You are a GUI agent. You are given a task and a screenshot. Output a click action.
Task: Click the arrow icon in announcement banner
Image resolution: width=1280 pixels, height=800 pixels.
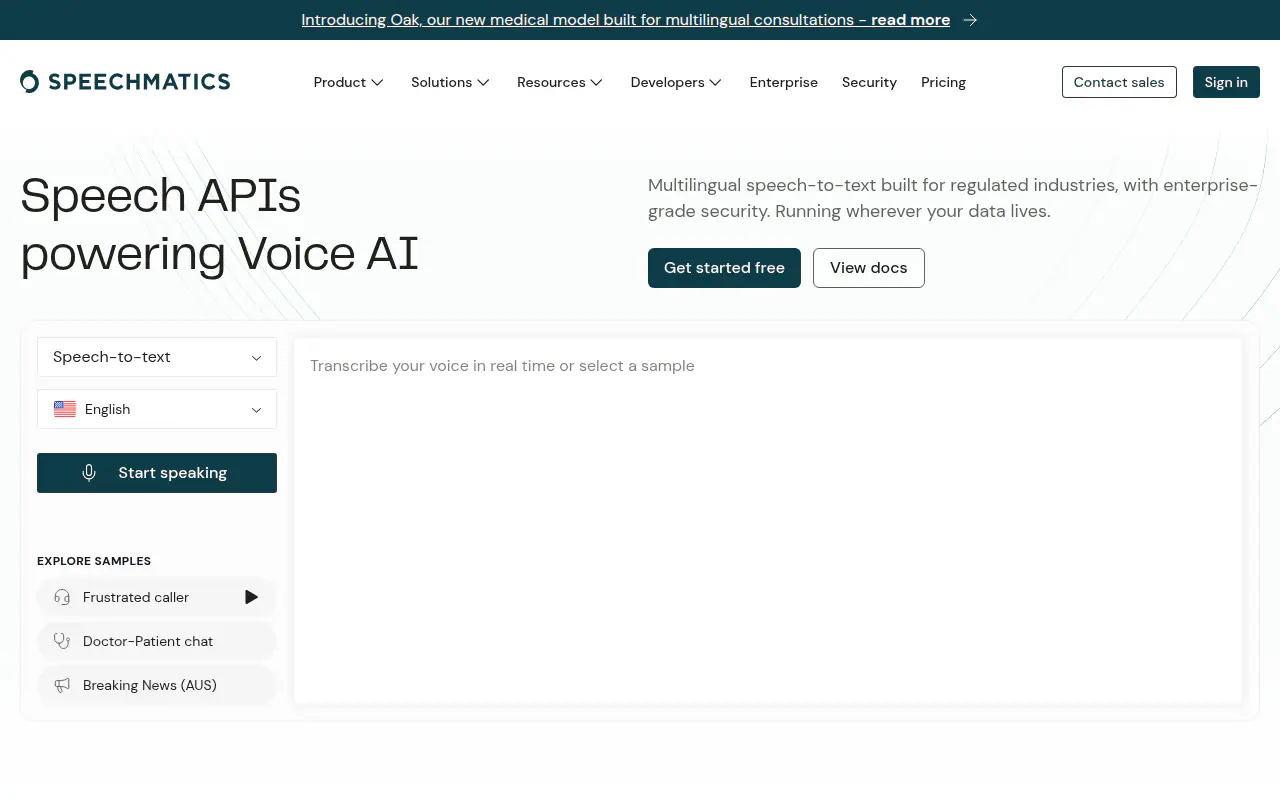coord(970,20)
